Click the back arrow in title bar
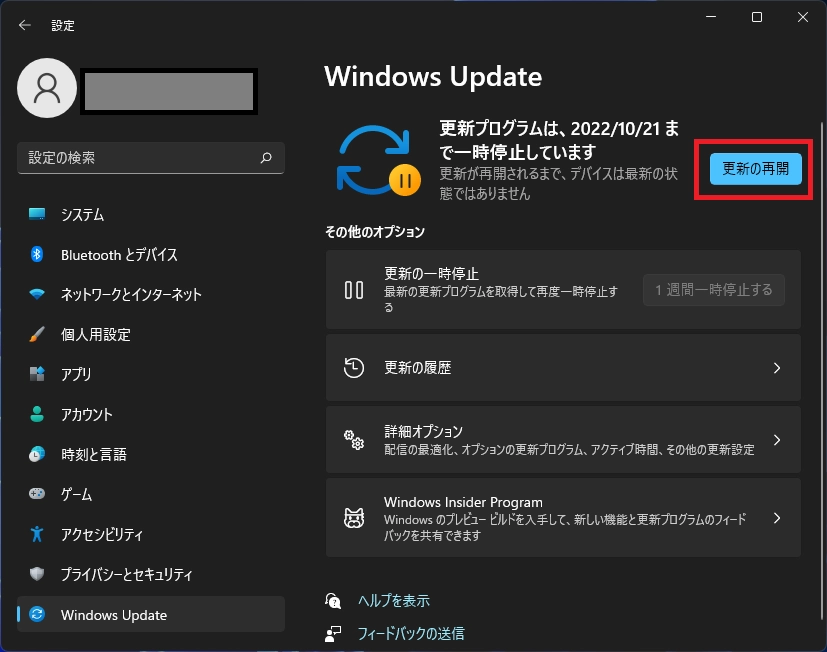Image resolution: width=827 pixels, height=652 pixels. (x=25, y=25)
